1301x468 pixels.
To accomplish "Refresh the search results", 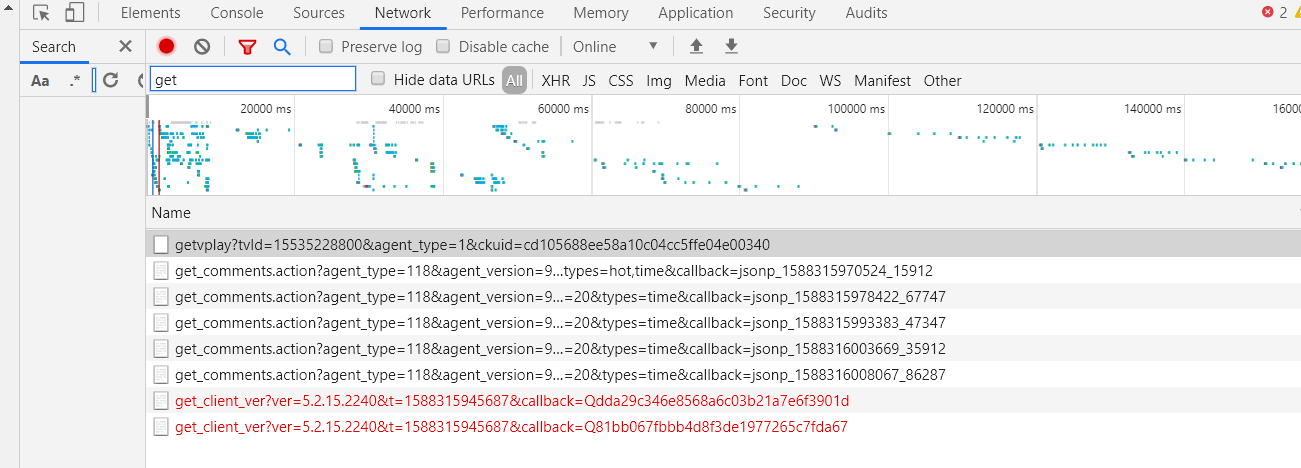I will (111, 81).
